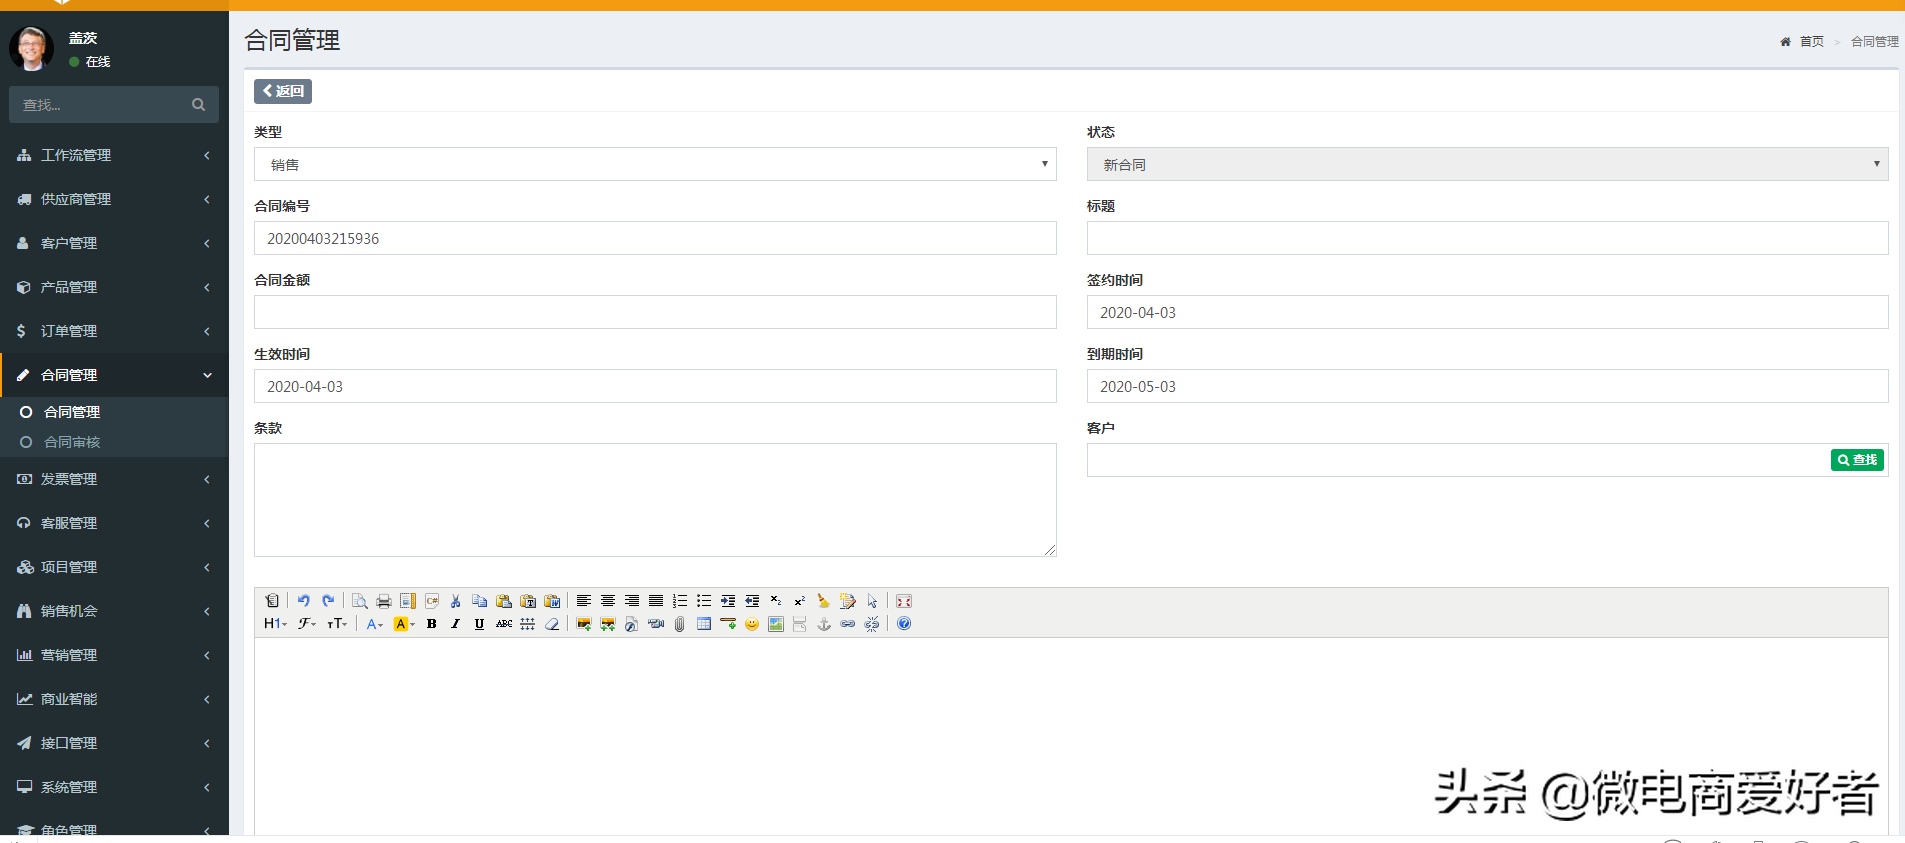The image size is (1905, 843).
Task: Click the green 查找 customer button
Action: pos(1857,460)
